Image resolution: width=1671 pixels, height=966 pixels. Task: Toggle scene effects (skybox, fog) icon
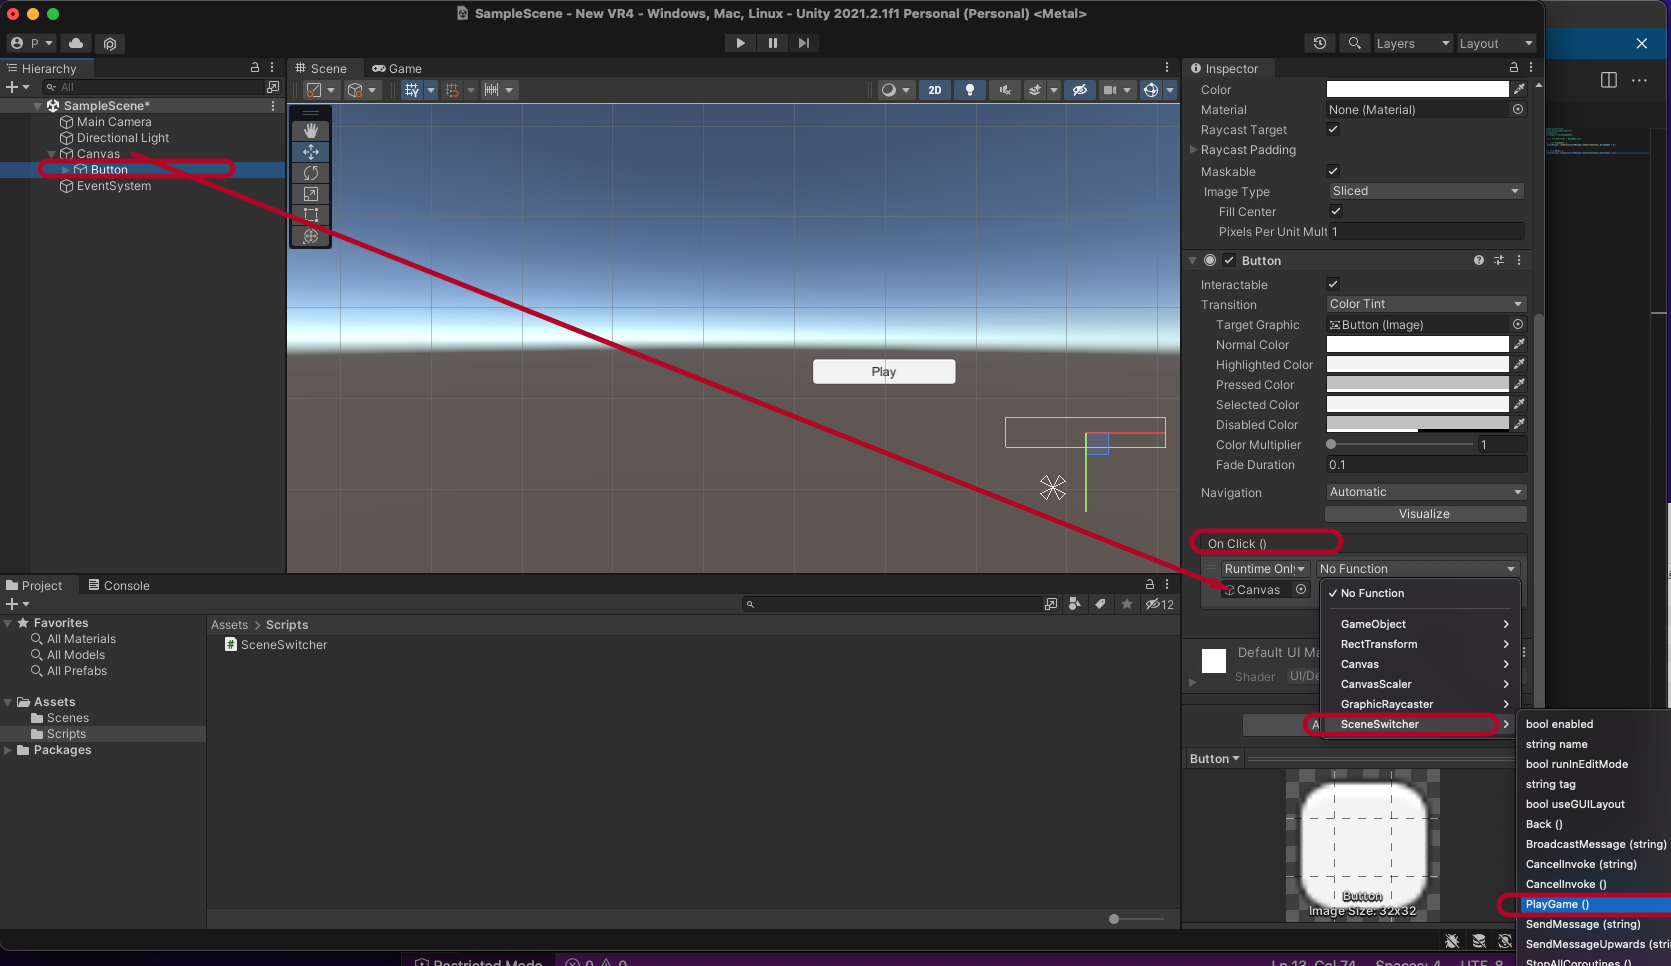coord(1035,90)
